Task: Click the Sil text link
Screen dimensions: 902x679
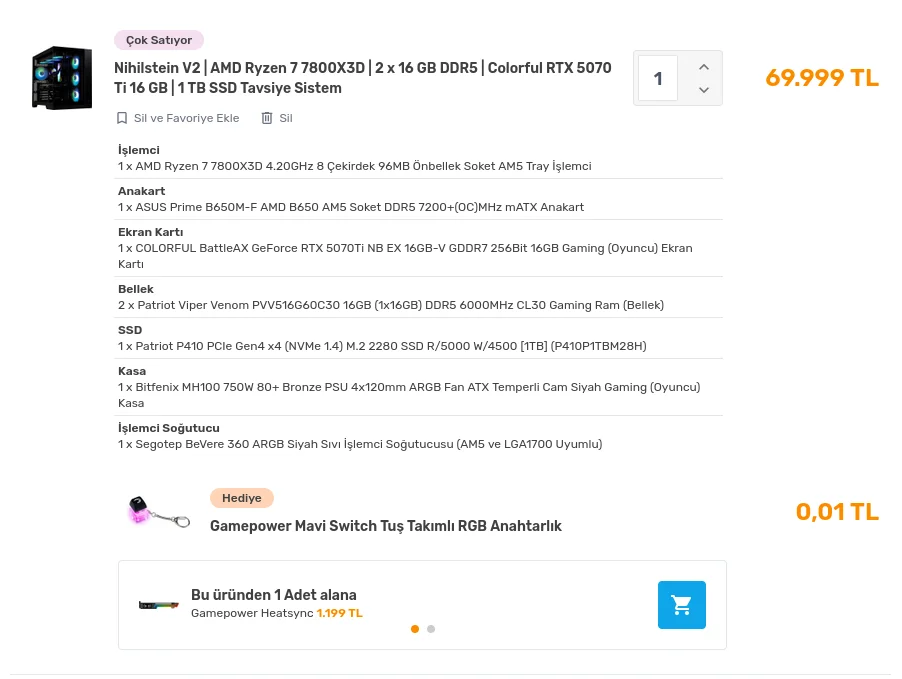Action: click(286, 118)
